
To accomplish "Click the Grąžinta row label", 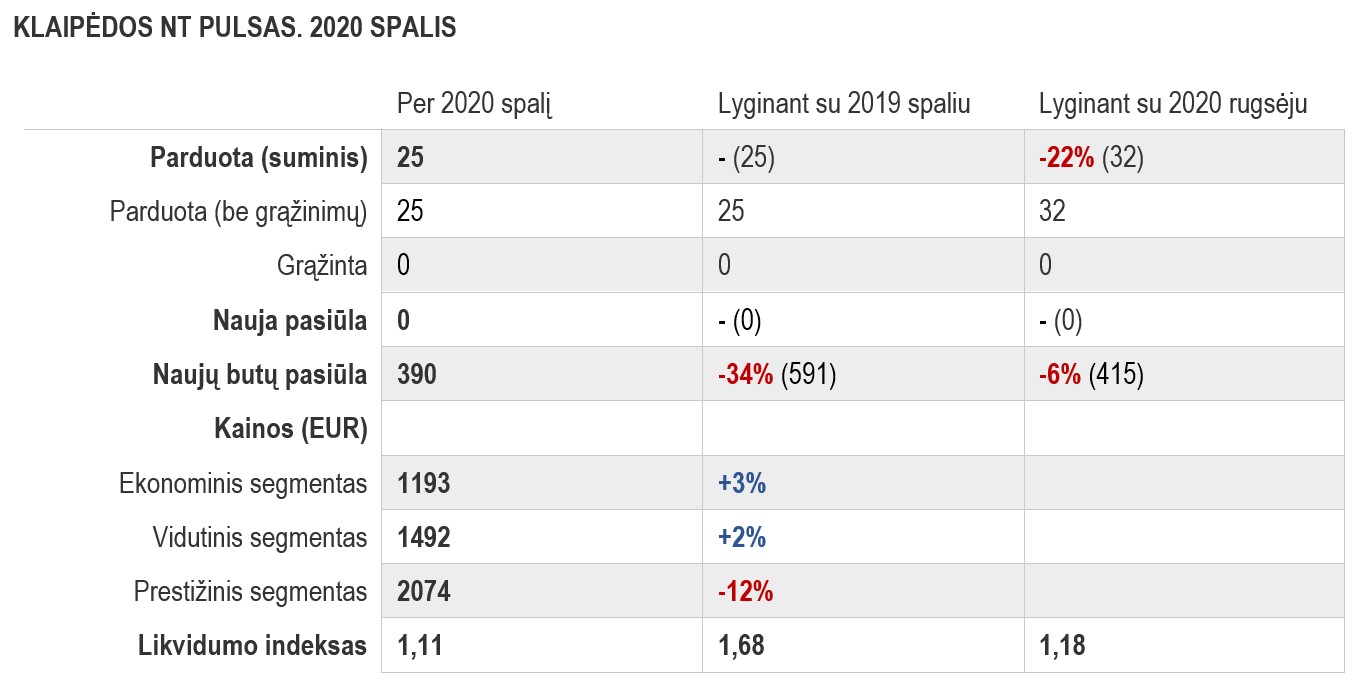I will pos(322,266).
